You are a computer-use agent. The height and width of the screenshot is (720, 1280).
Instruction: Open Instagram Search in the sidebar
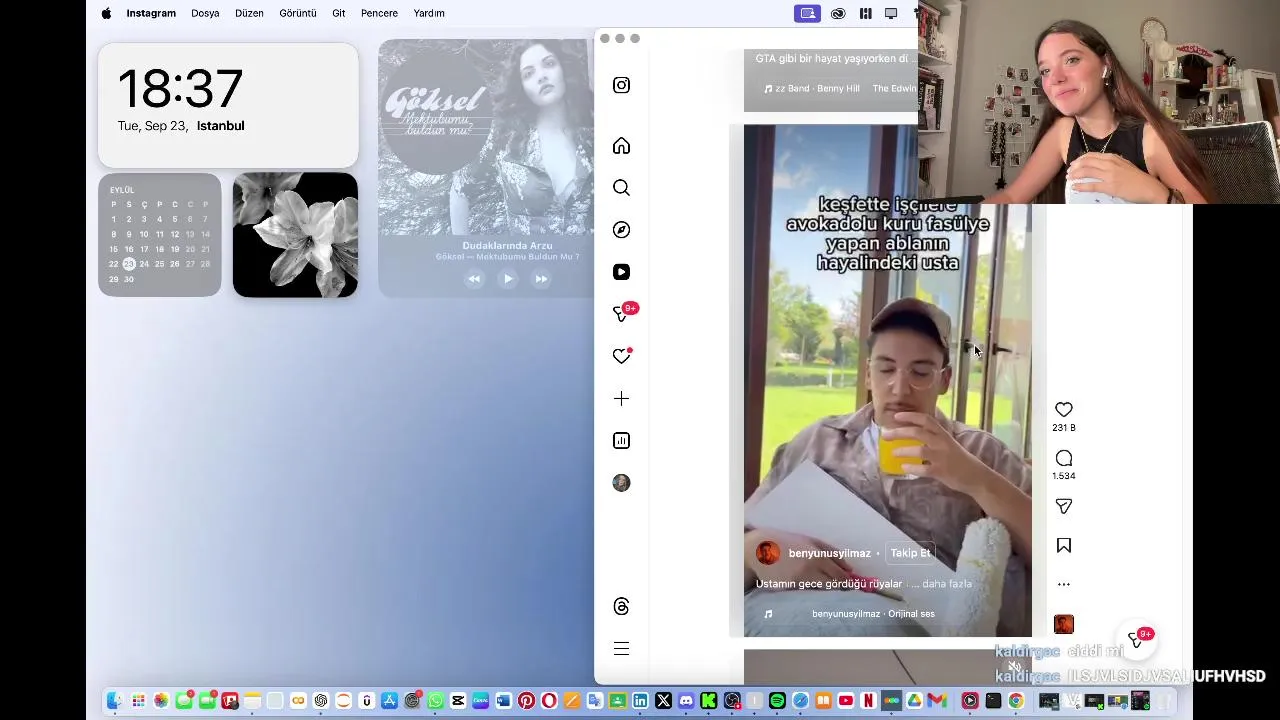[621, 188]
